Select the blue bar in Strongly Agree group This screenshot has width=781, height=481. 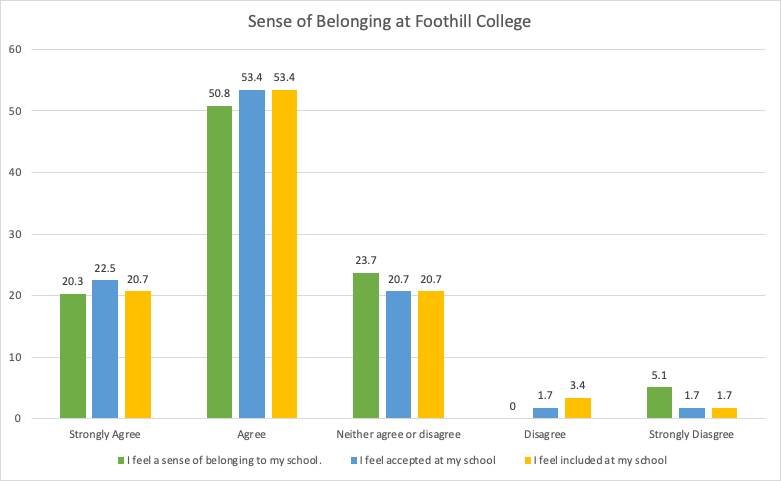(105, 349)
